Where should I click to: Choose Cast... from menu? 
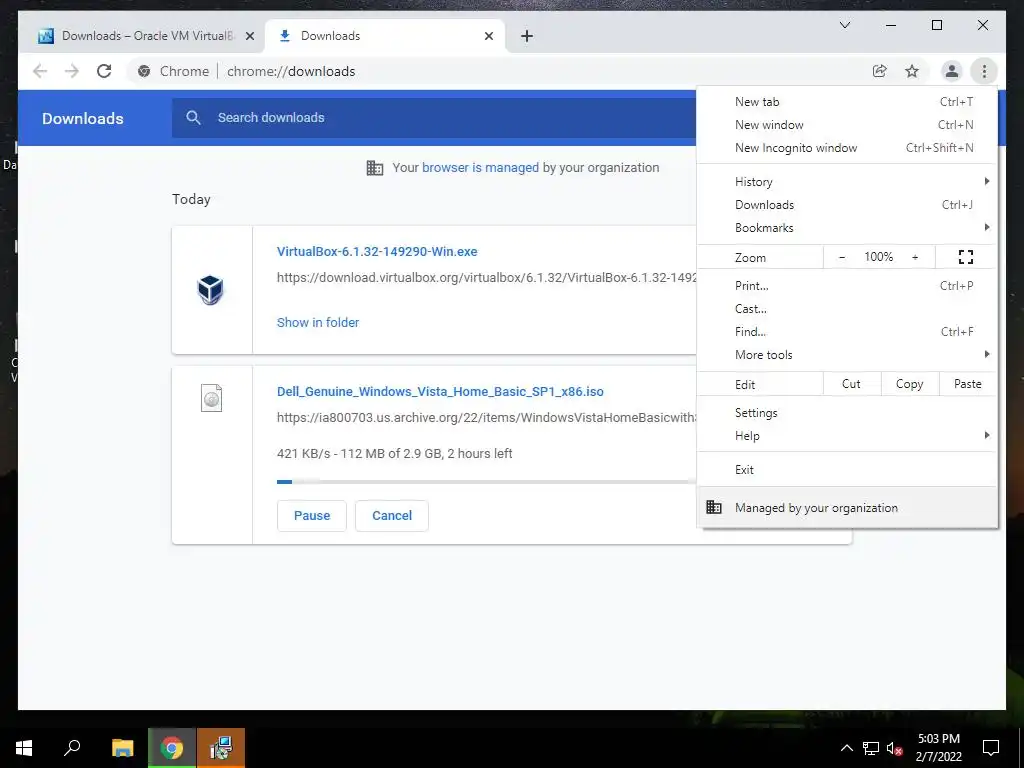click(x=847, y=308)
